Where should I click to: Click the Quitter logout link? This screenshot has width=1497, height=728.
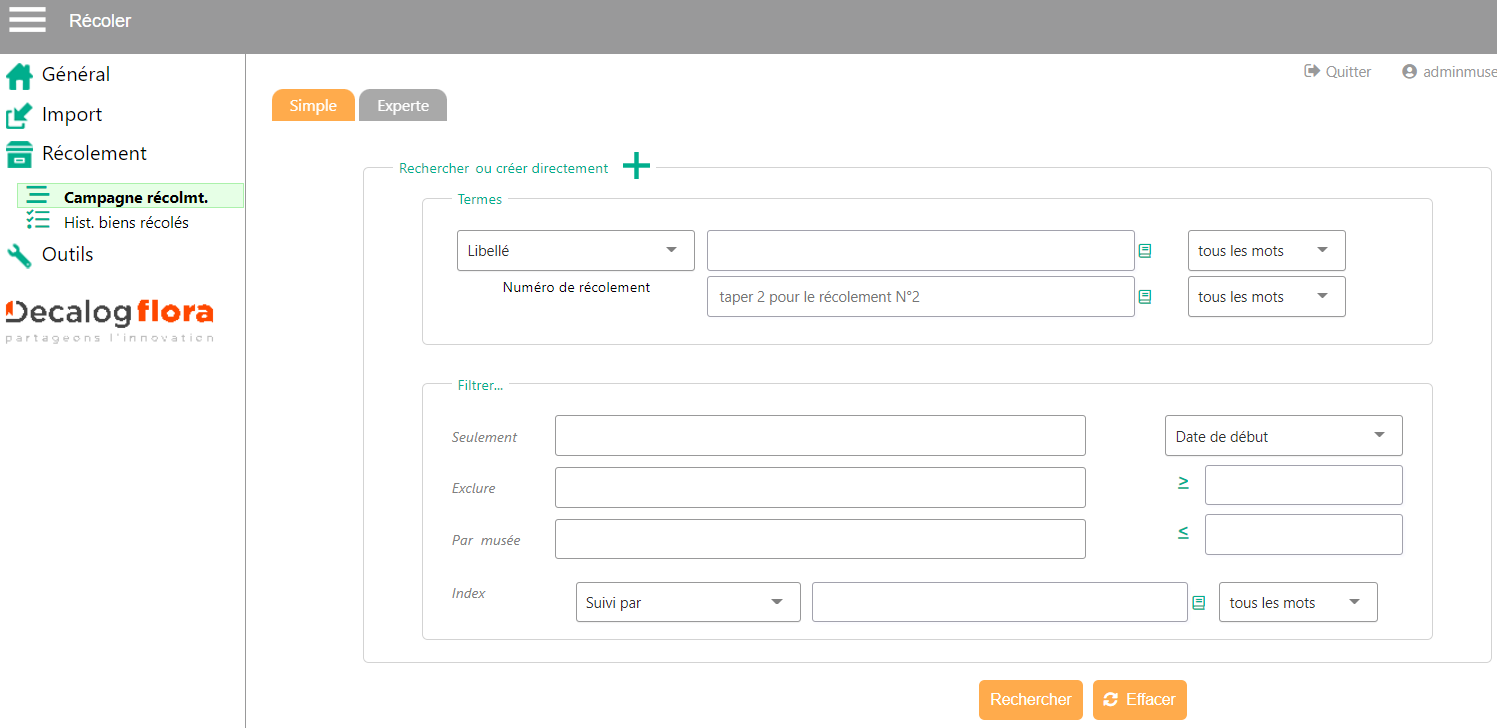1338,72
